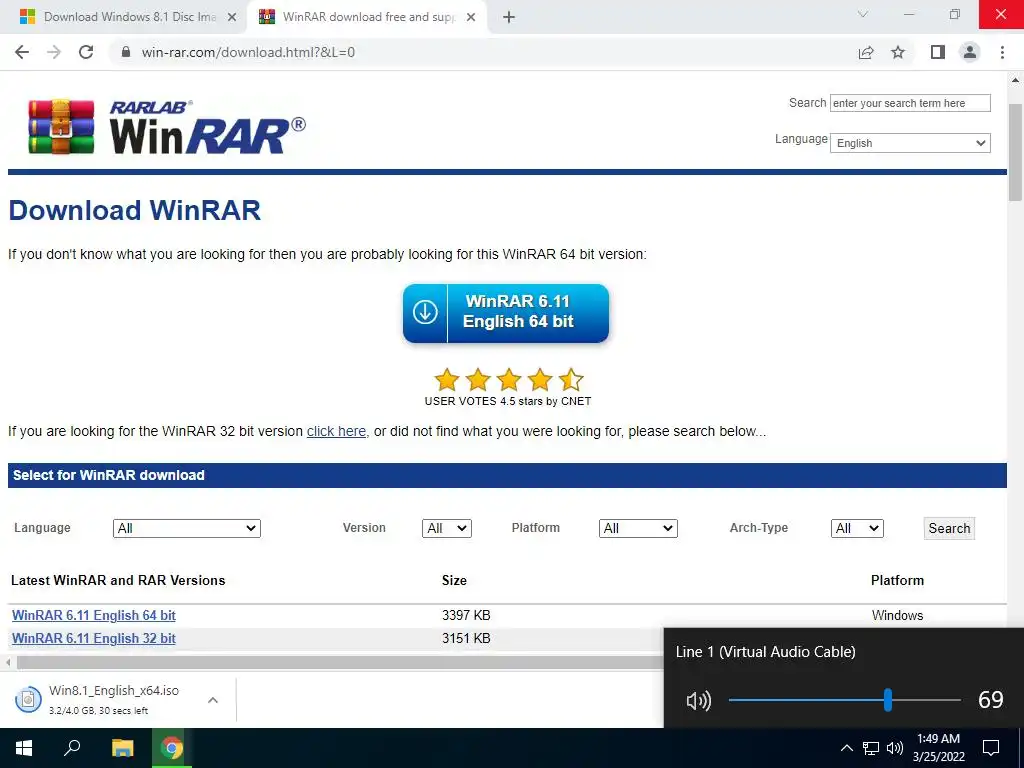Click Chrome icon on taskbar
Screen dimensions: 1024x768
(172, 748)
